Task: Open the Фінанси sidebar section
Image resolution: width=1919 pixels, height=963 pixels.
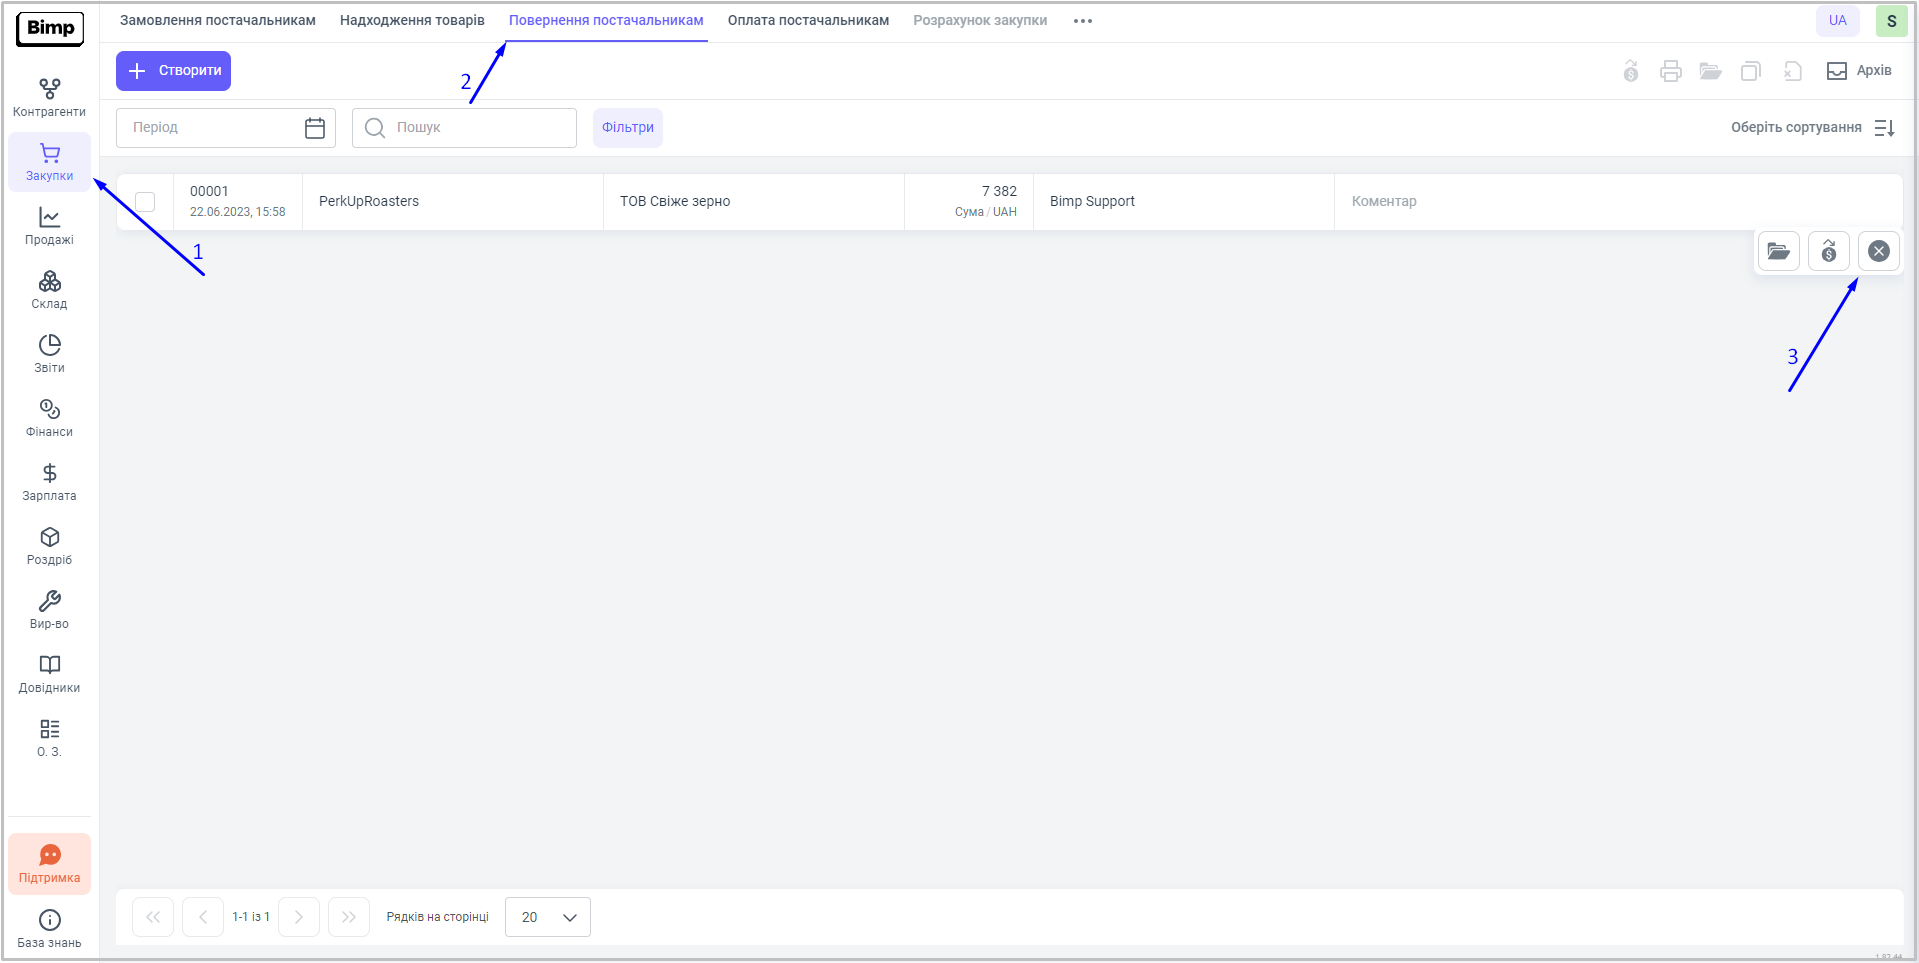Action: 49,418
